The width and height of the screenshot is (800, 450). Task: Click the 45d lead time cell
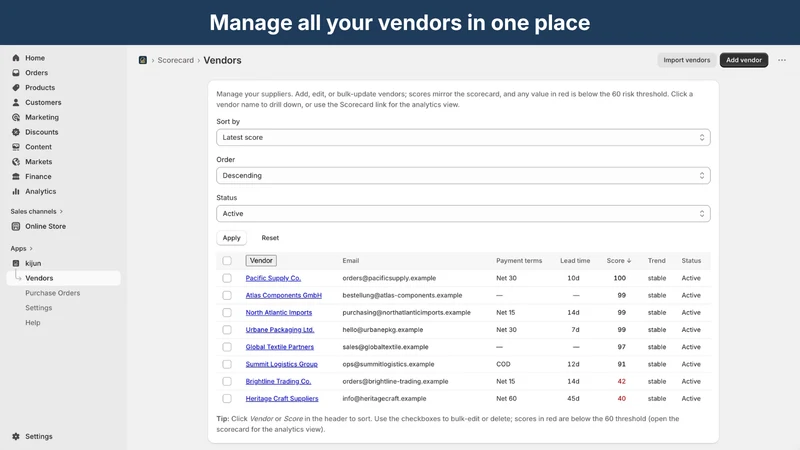(x=573, y=398)
